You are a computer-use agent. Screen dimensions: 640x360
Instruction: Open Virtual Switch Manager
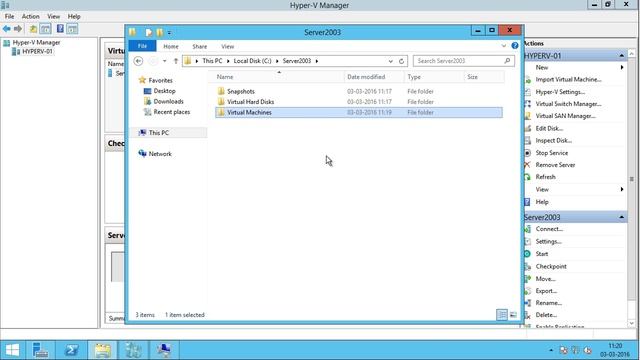click(x=568, y=104)
